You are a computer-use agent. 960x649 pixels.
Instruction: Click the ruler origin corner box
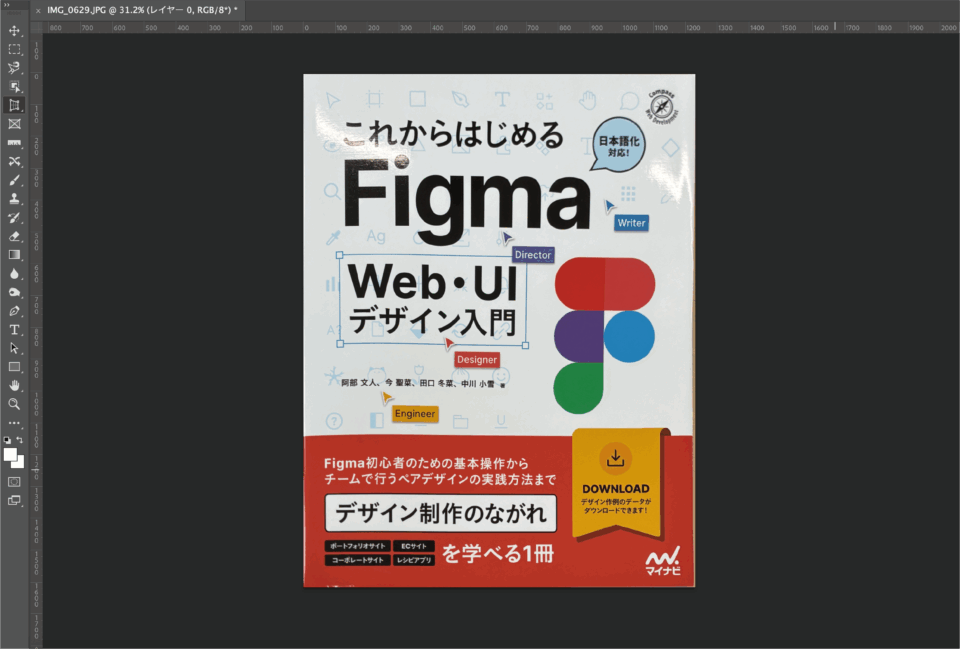[36, 28]
